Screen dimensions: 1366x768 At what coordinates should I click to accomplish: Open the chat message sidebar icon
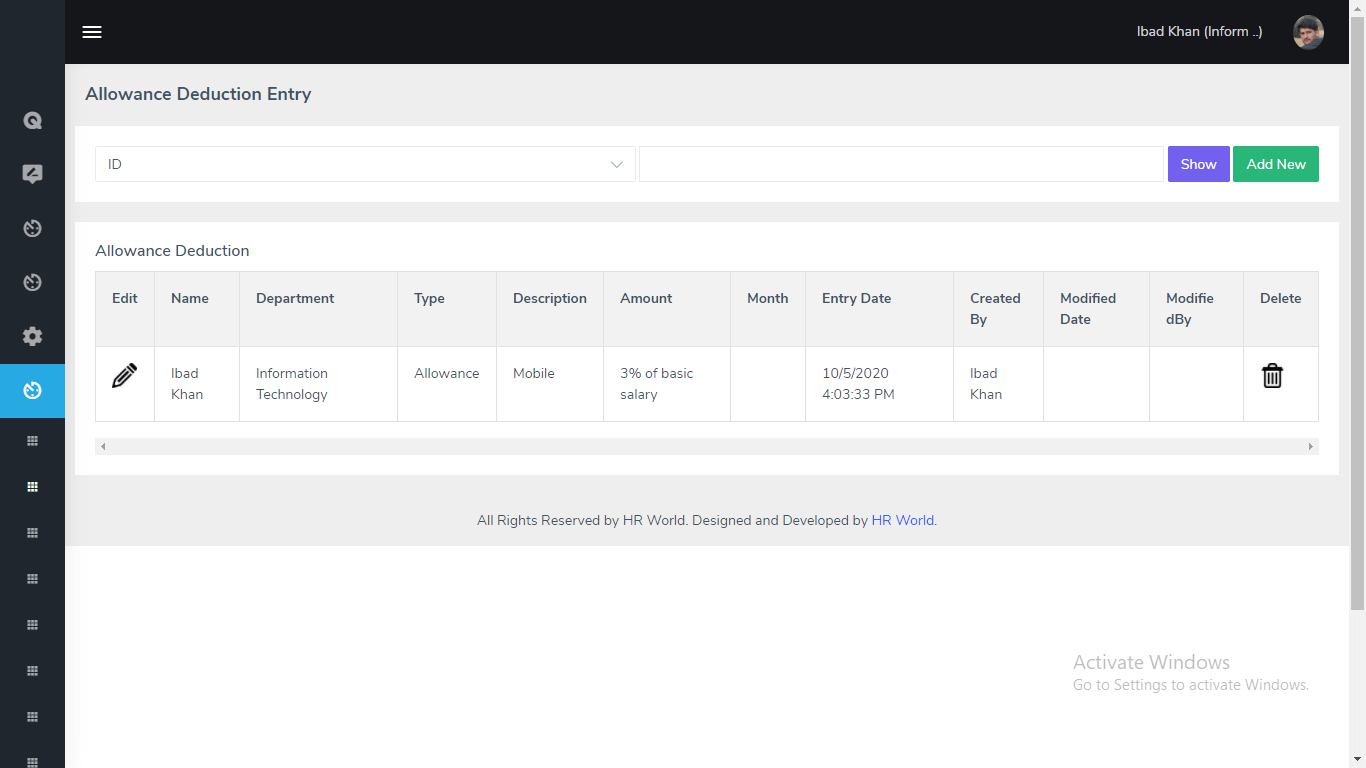[x=32, y=174]
